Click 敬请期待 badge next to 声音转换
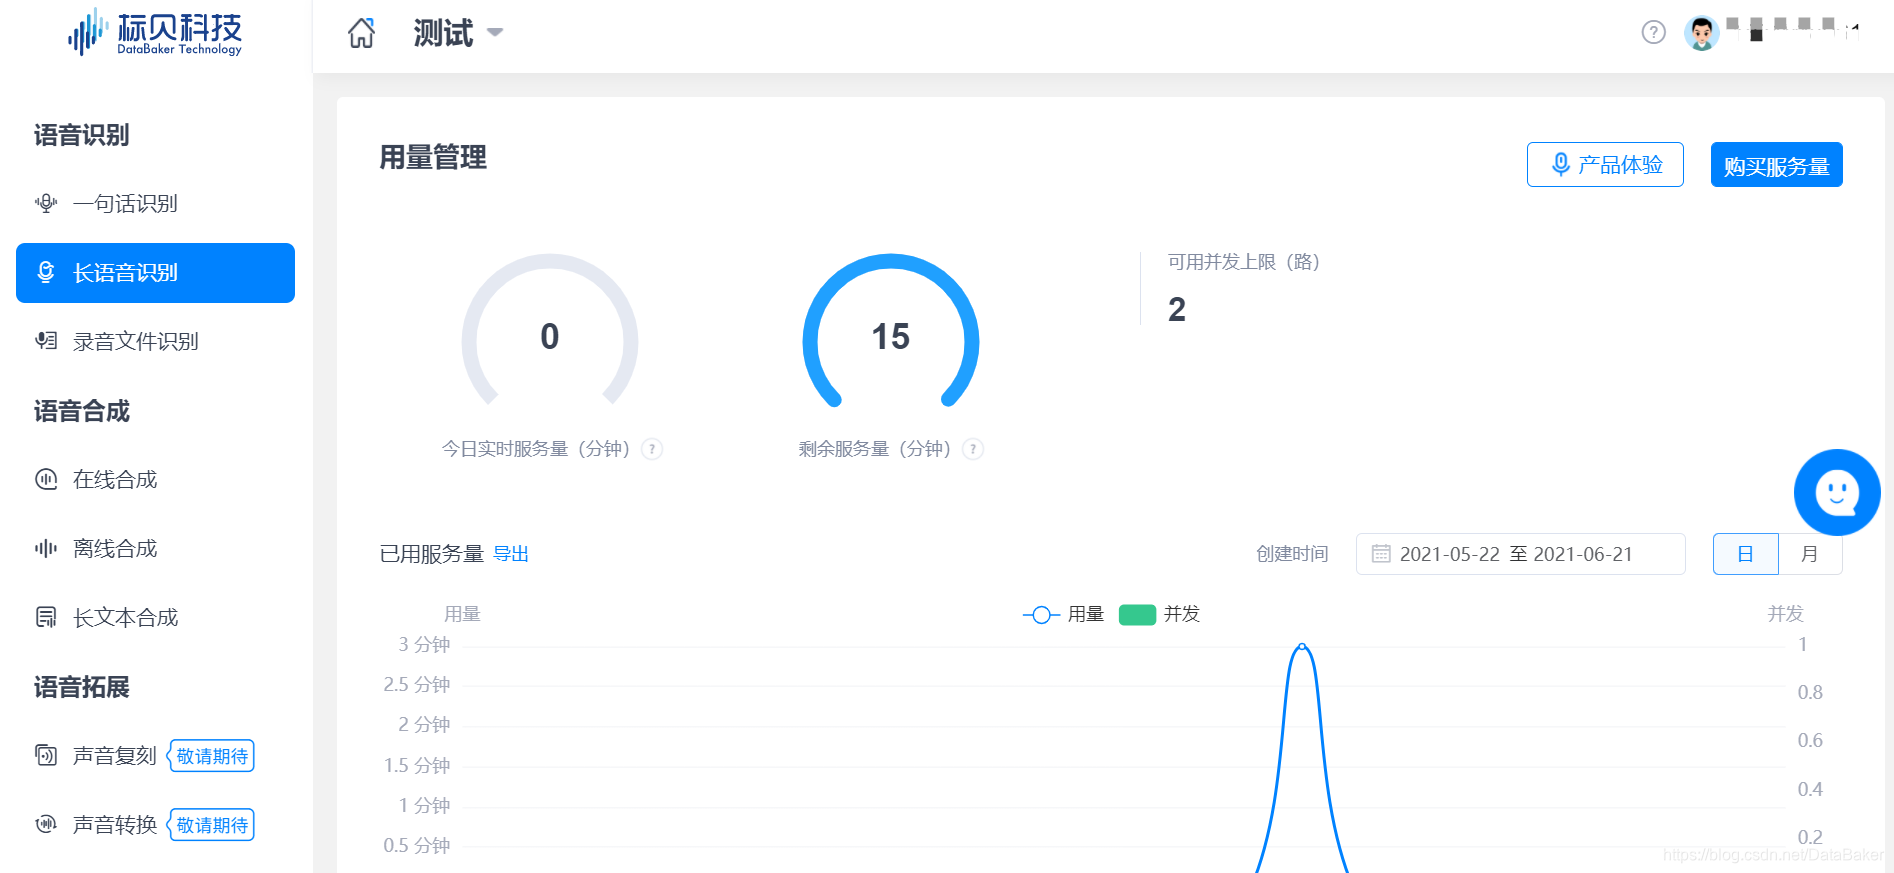This screenshot has width=1894, height=873. [211, 825]
